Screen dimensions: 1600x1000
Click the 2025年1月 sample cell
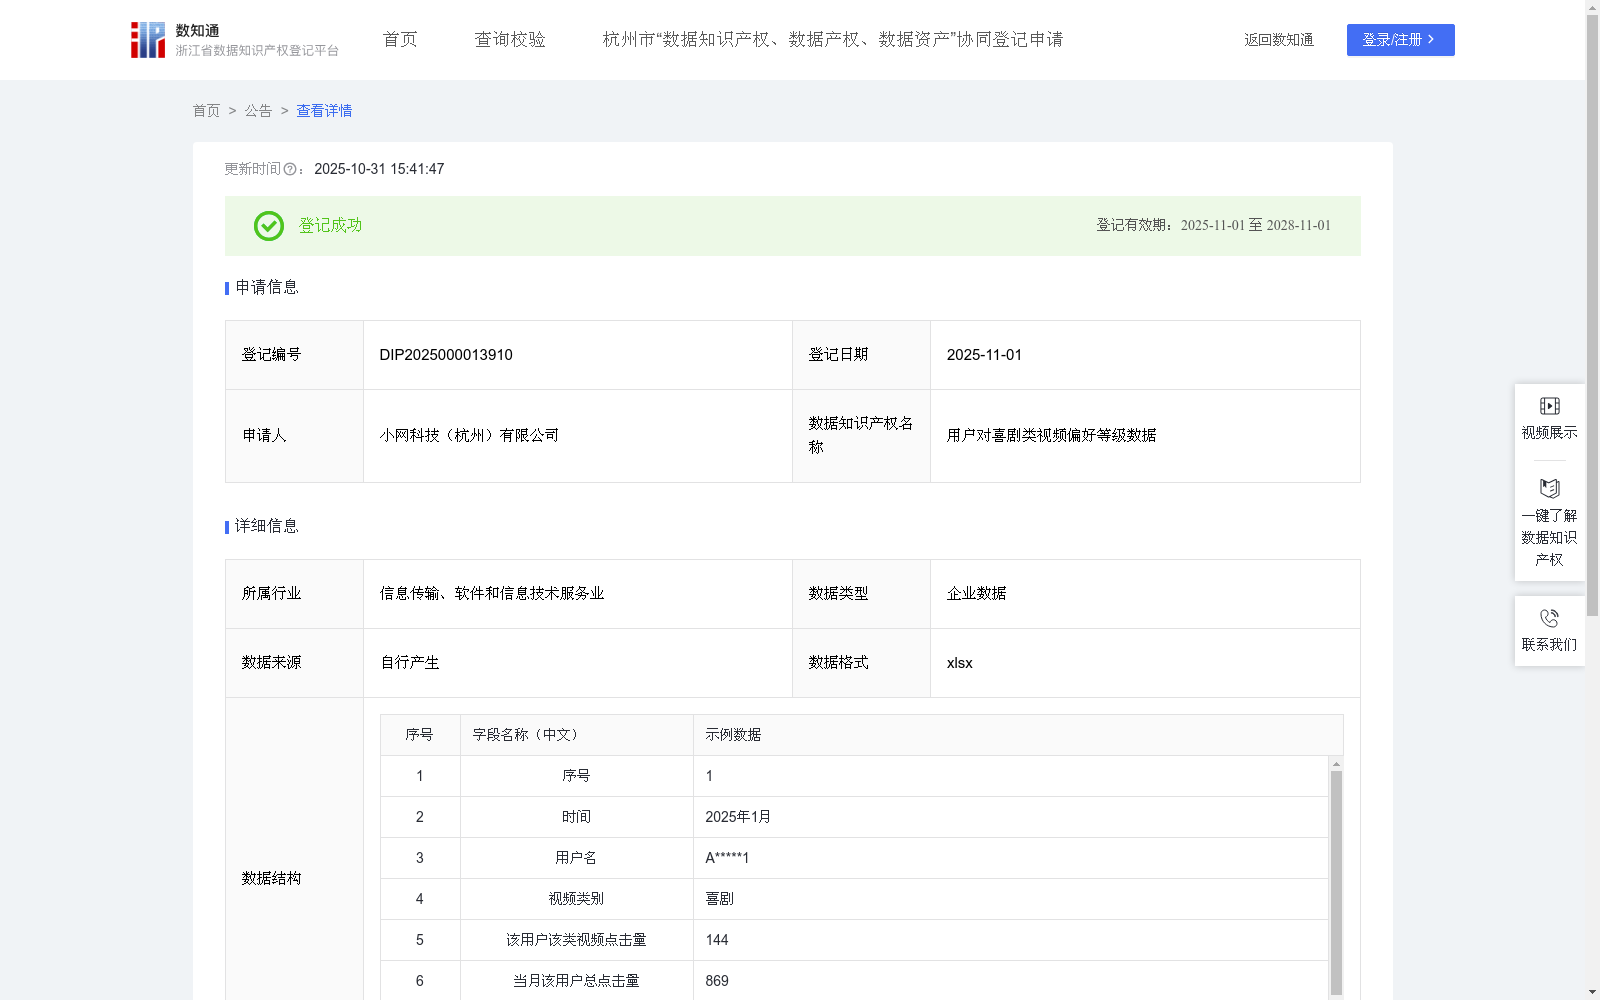[x=1011, y=817]
